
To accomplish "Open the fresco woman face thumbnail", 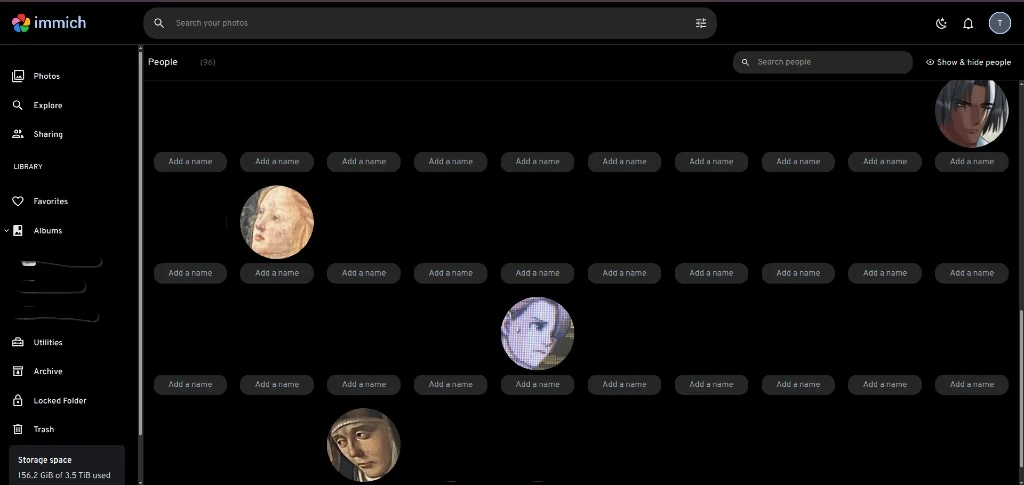I will (277, 222).
